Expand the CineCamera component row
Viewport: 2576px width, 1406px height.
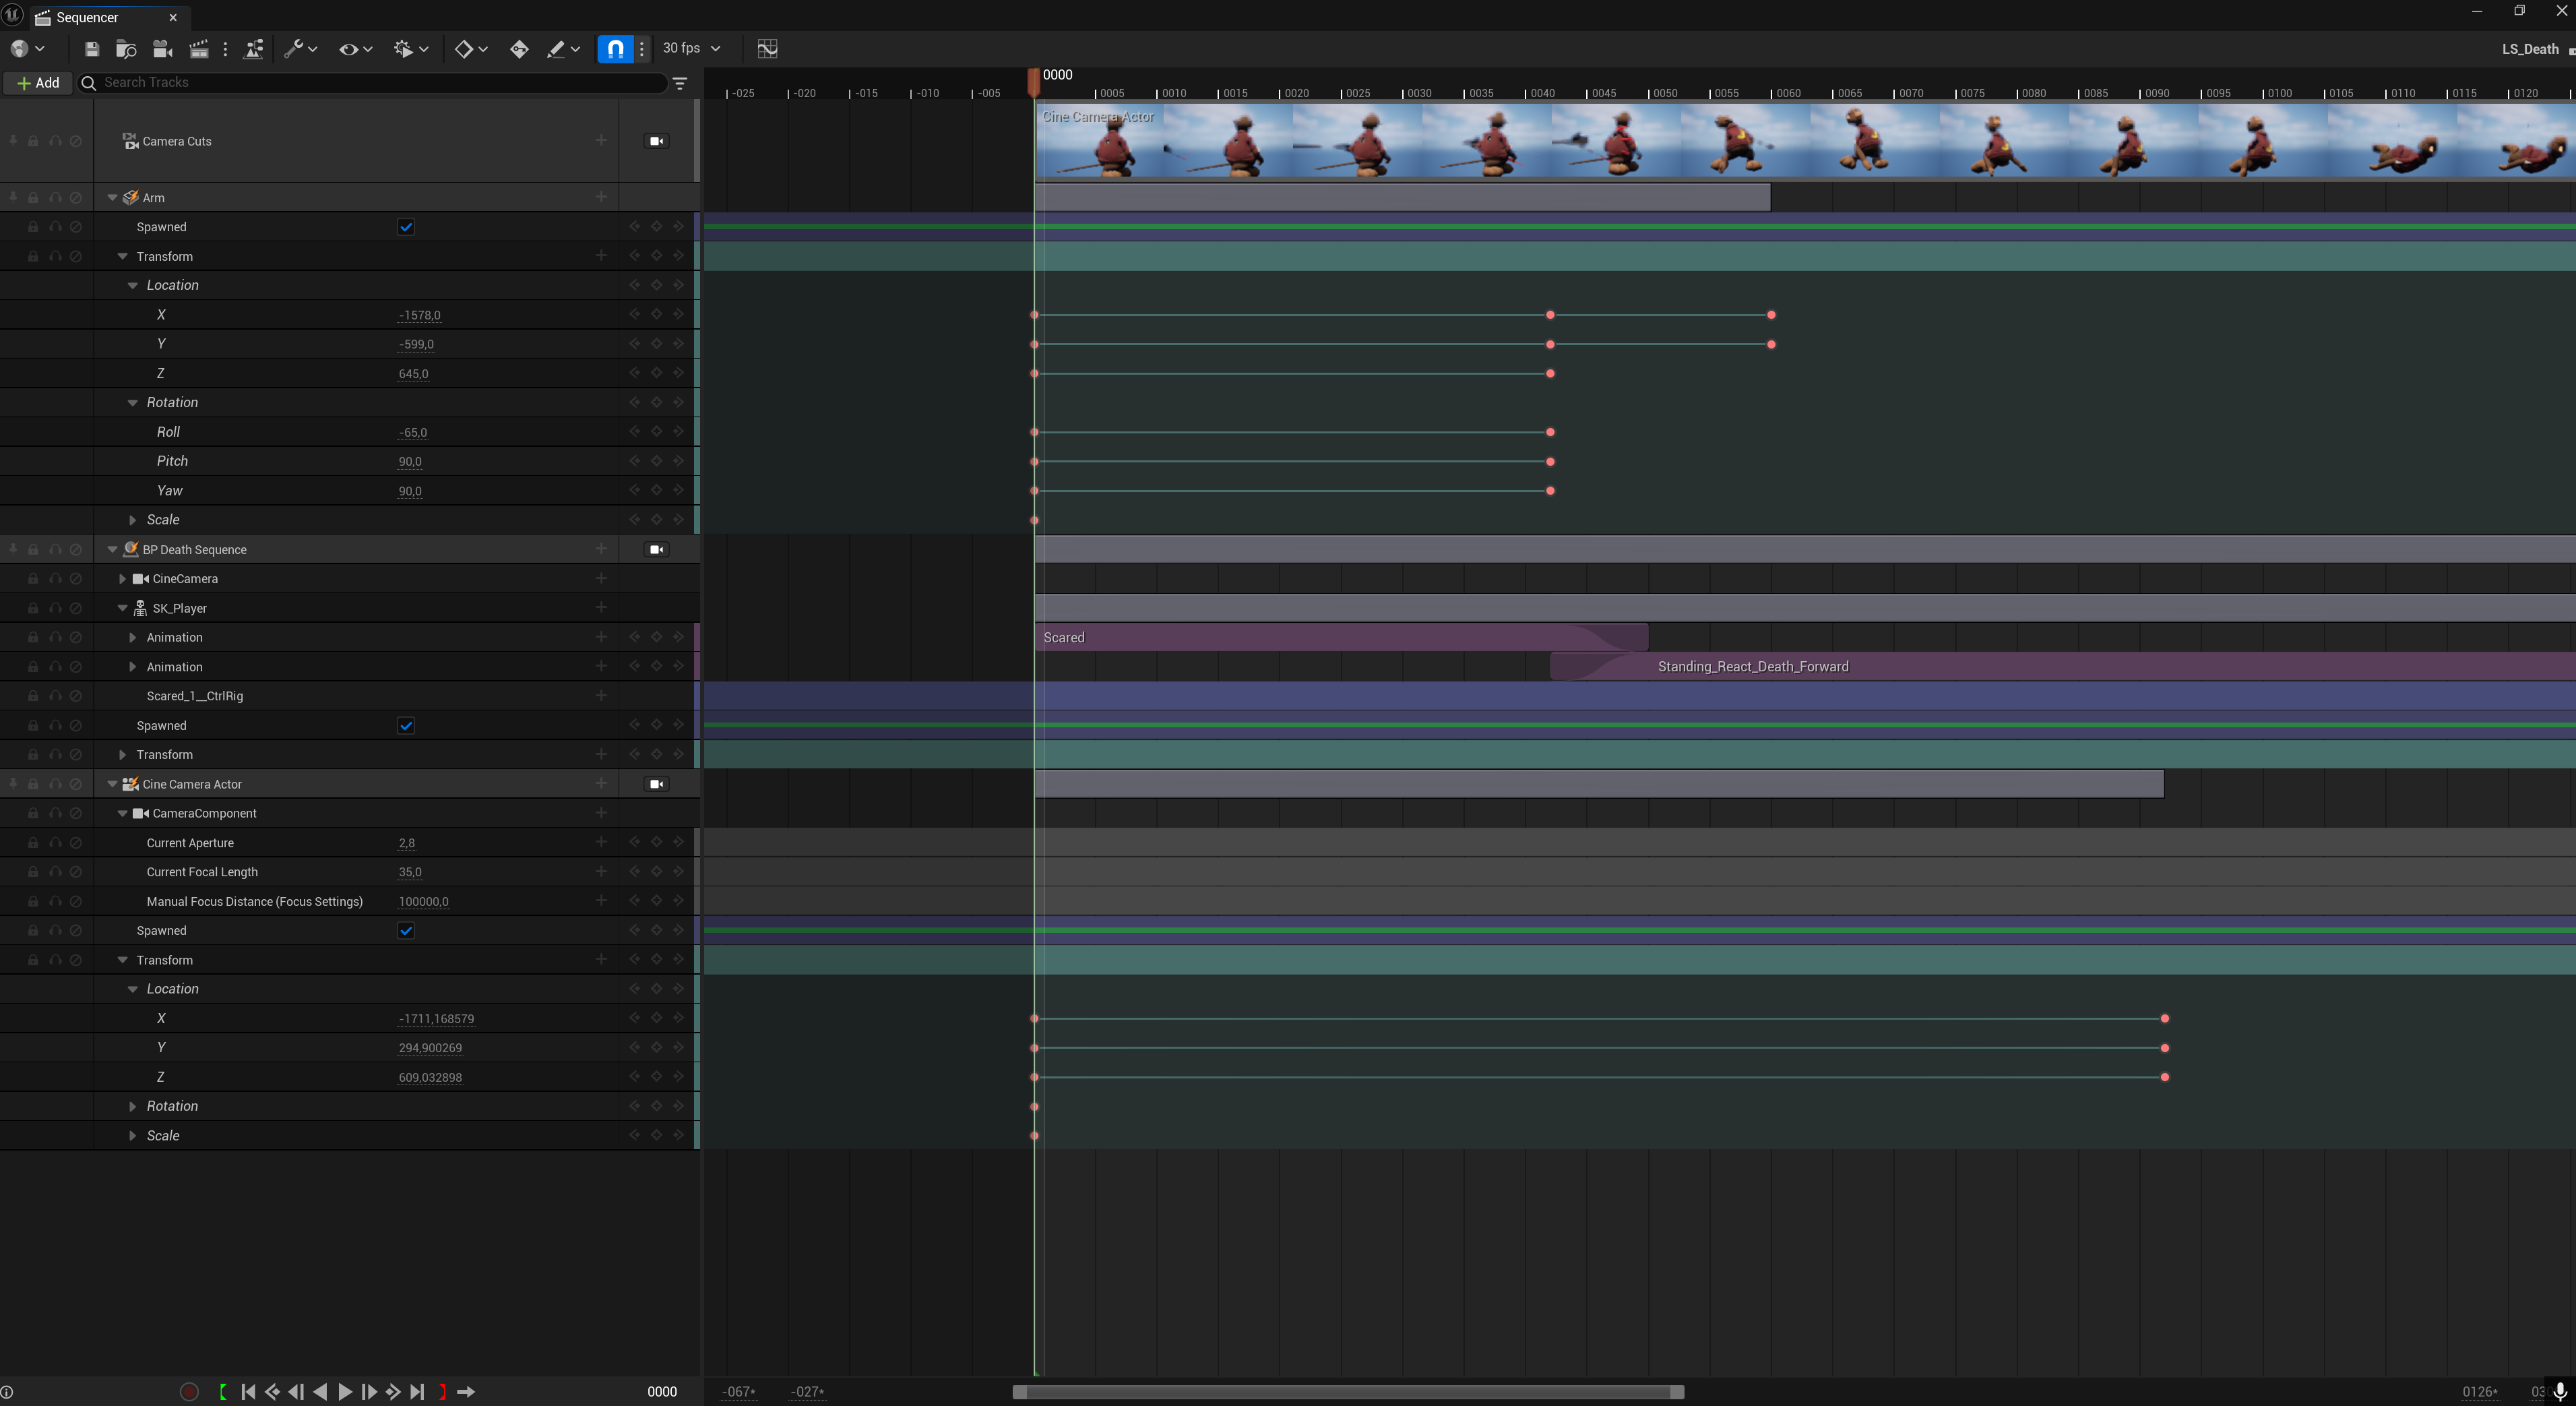122,579
